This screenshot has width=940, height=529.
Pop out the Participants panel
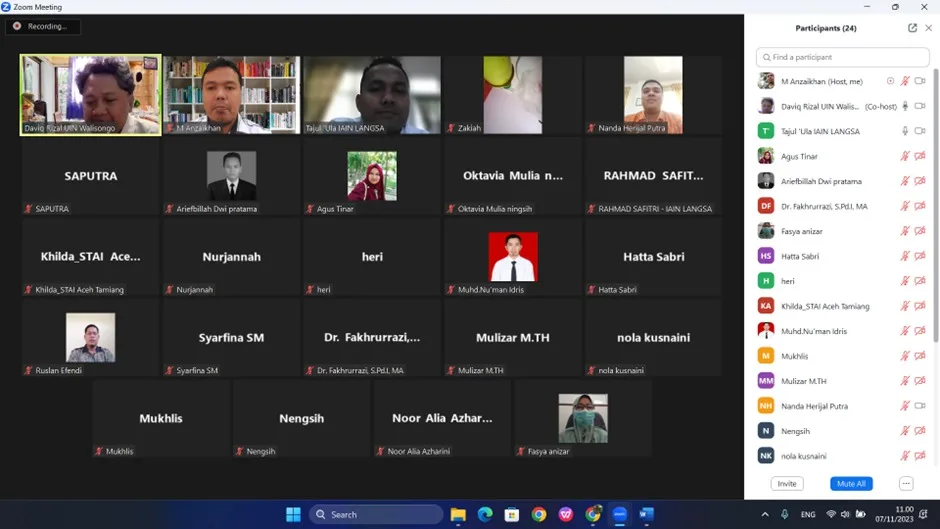[x=912, y=28]
